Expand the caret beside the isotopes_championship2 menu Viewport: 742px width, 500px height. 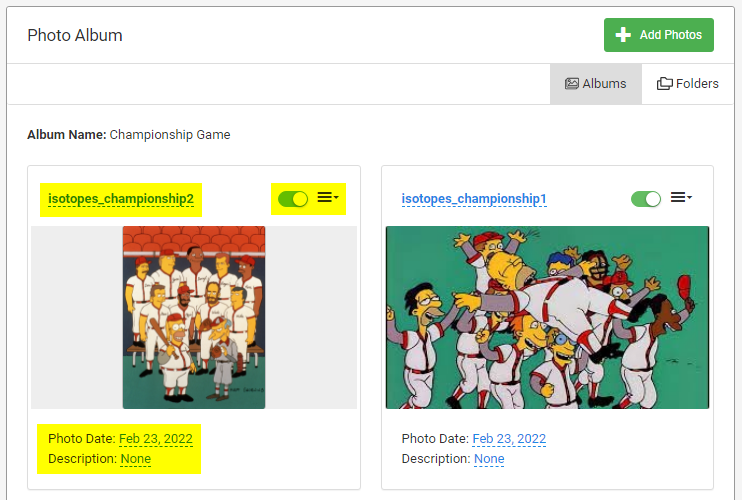(x=336, y=197)
